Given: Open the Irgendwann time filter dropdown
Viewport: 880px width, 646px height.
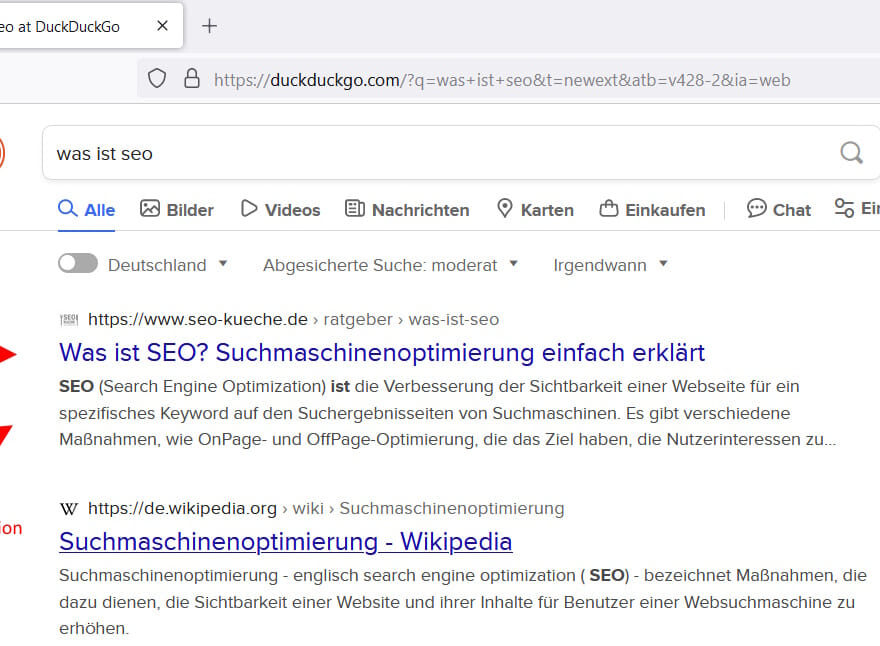Looking at the screenshot, I should pyautogui.click(x=610, y=264).
